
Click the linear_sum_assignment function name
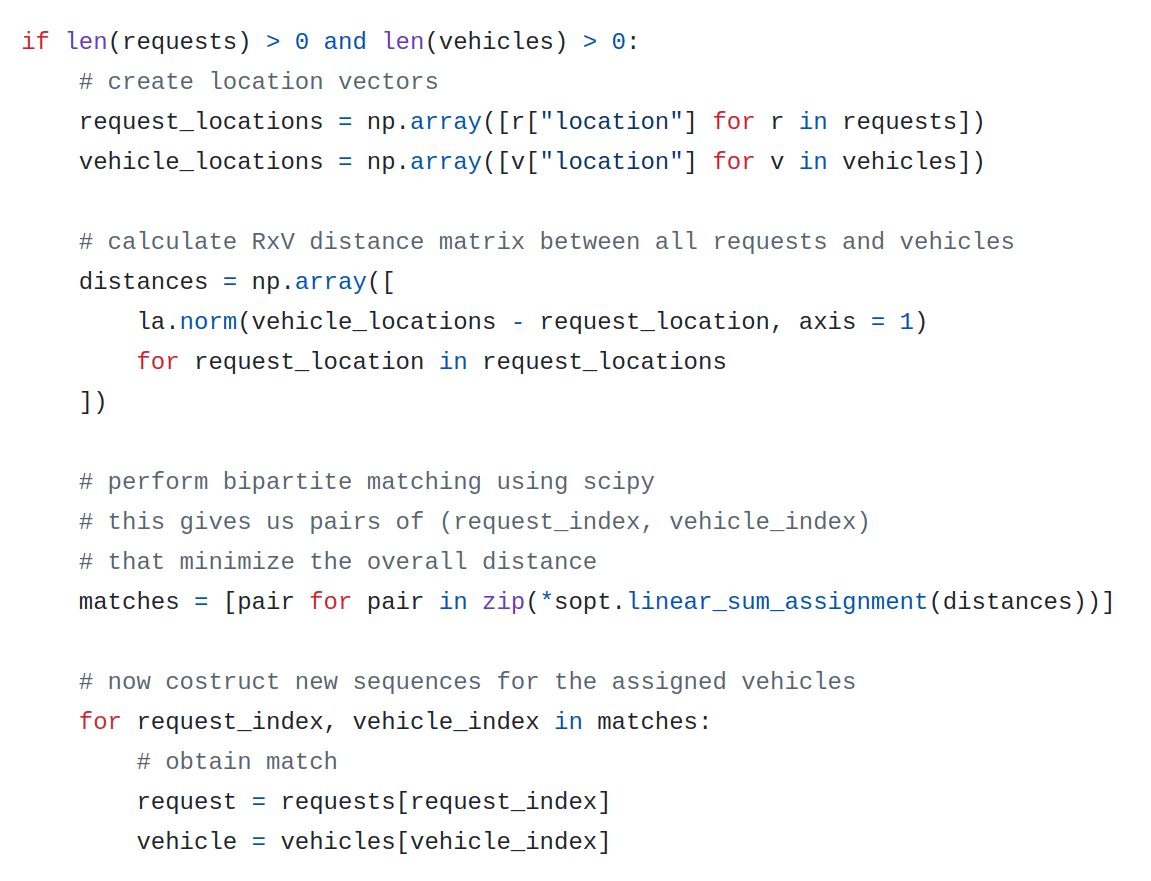[778, 601]
